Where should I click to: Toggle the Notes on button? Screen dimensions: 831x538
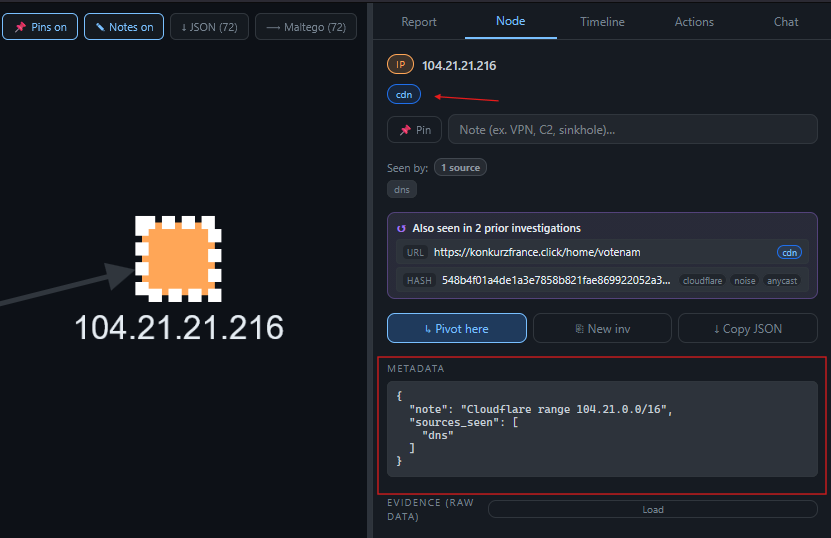124,27
